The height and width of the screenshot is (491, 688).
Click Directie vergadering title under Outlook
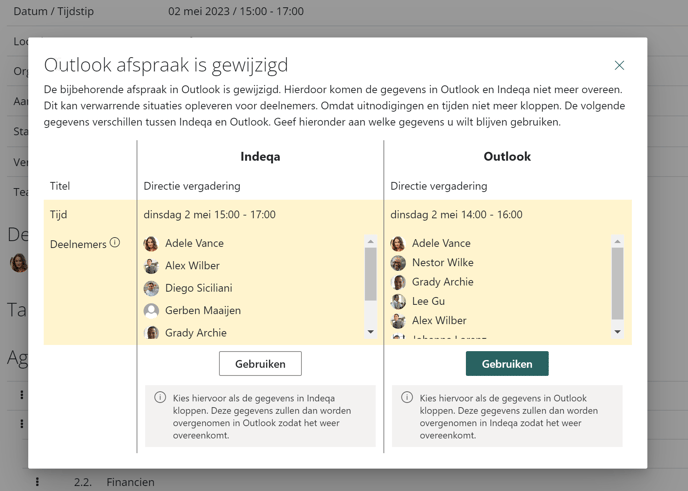[439, 186]
